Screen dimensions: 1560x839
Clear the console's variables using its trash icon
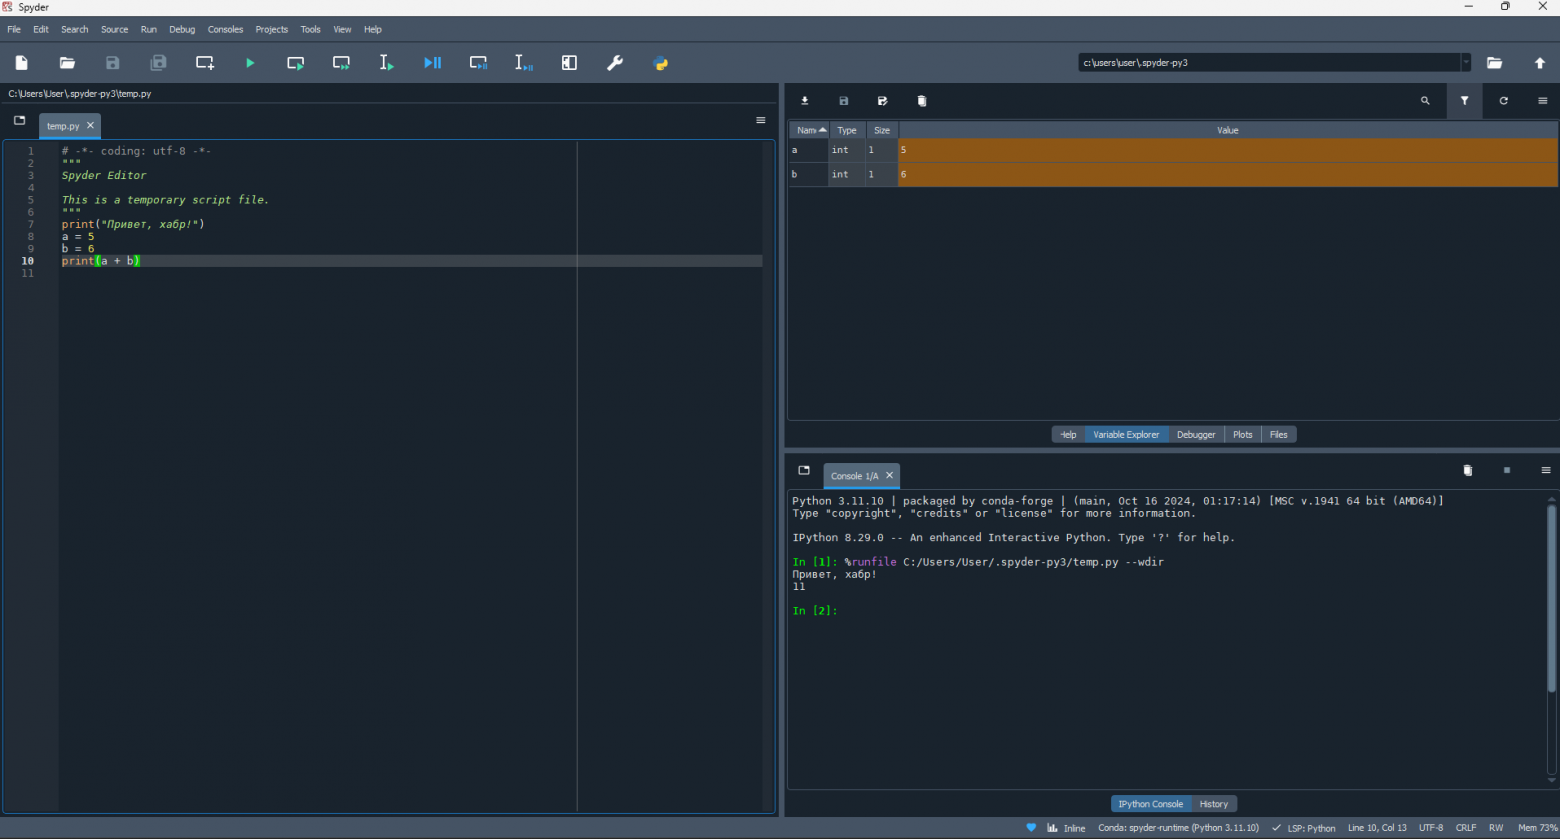(x=1468, y=471)
